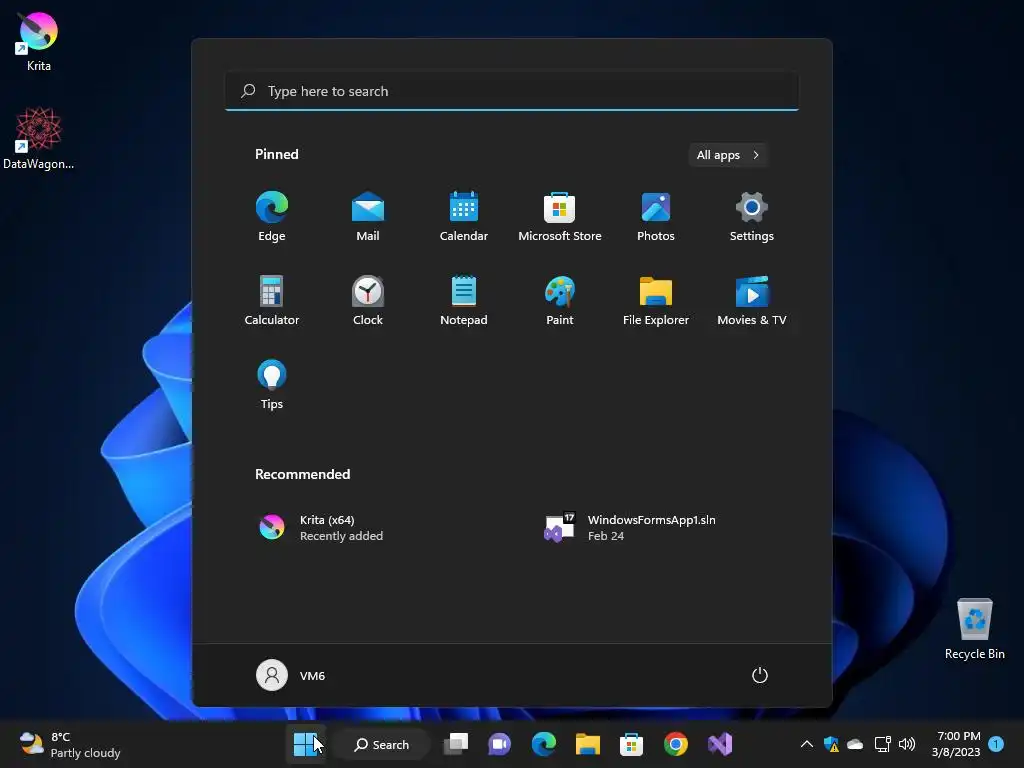Launch Edge from the taskbar

coord(543,744)
